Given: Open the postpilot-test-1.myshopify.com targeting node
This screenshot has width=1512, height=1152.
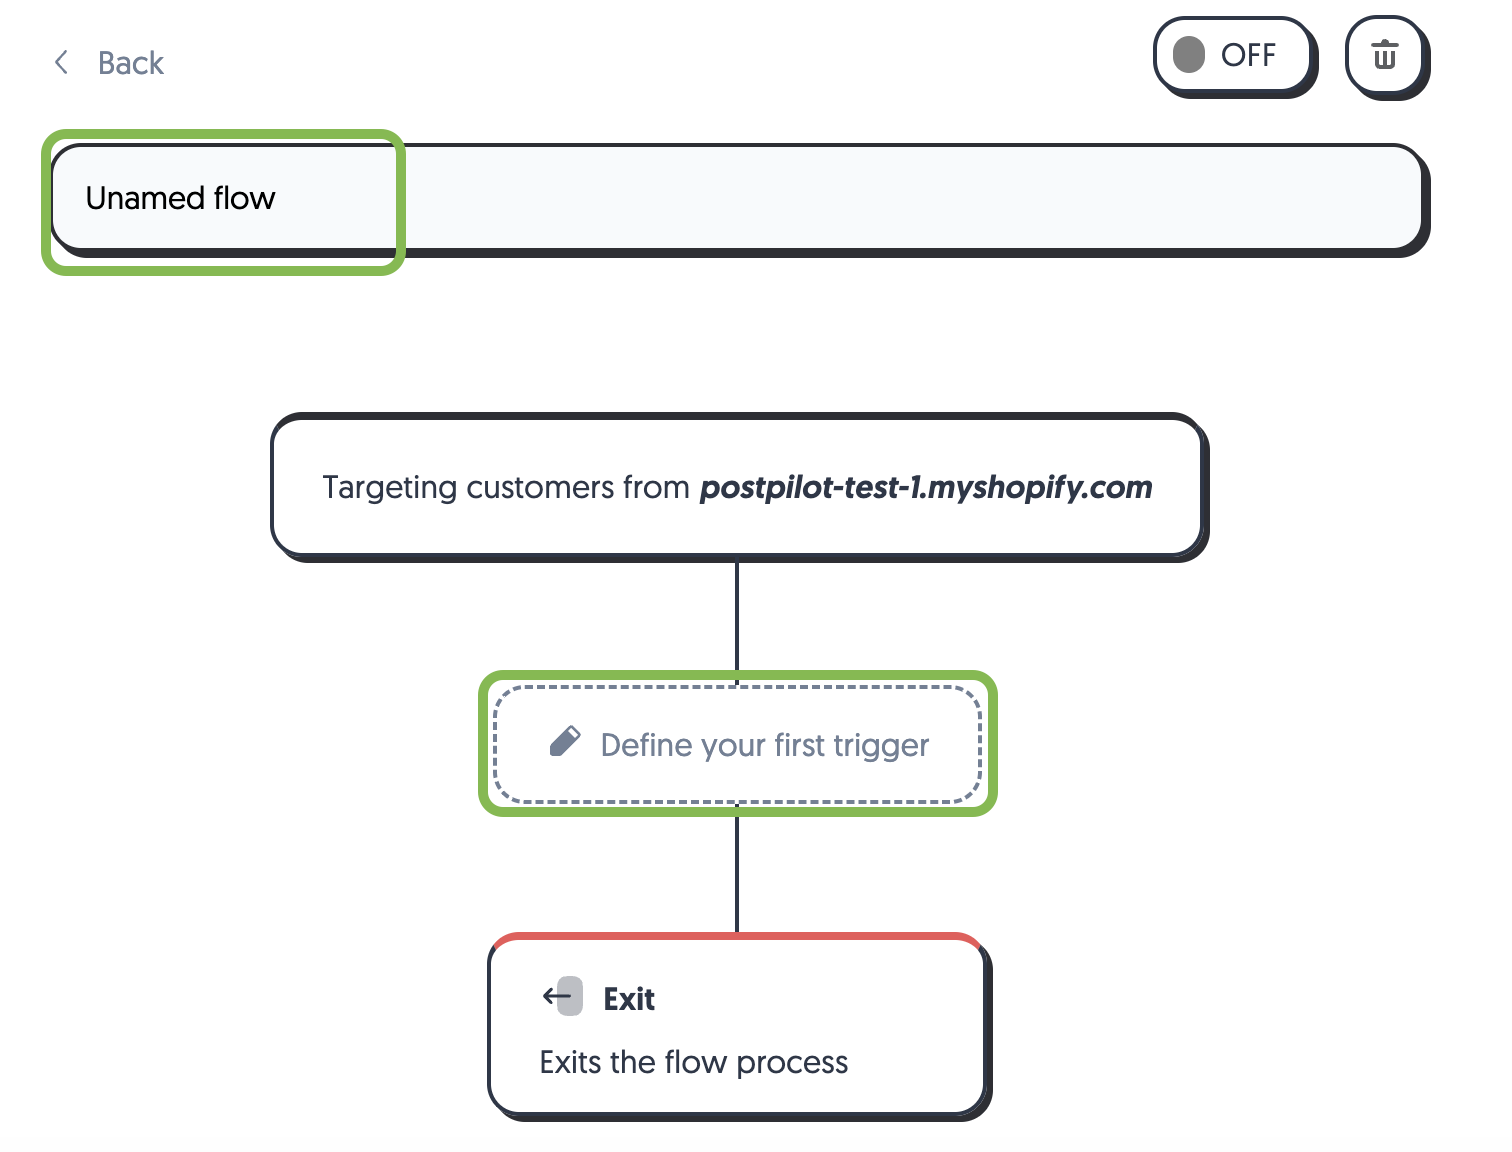Looking at the screenshot, I should pos(738,487).
